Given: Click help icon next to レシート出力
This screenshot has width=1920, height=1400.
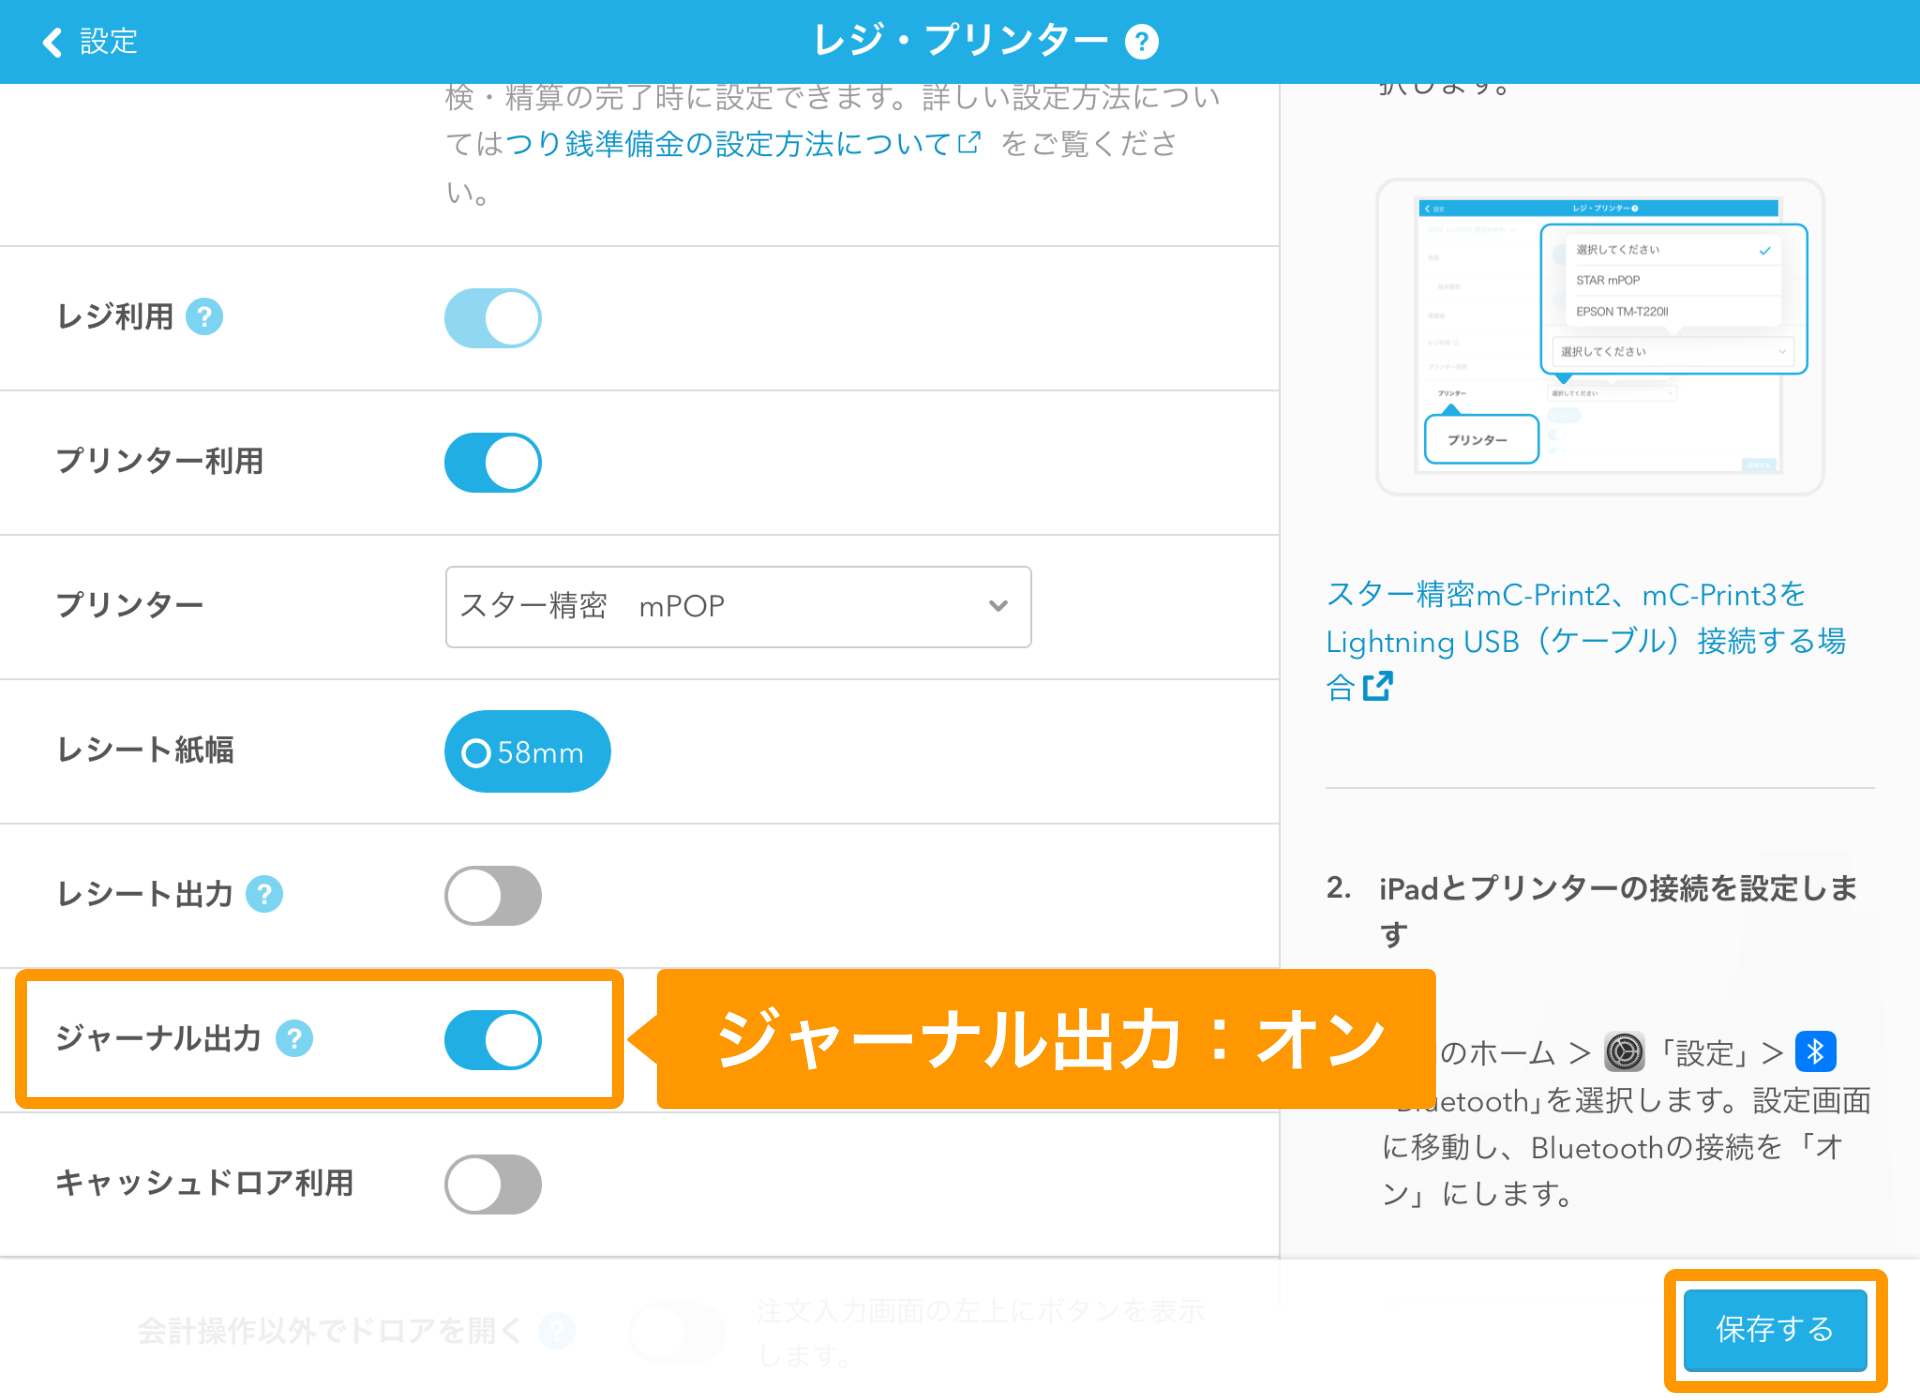Looking at the screenshot, I should tap(265, 894).
